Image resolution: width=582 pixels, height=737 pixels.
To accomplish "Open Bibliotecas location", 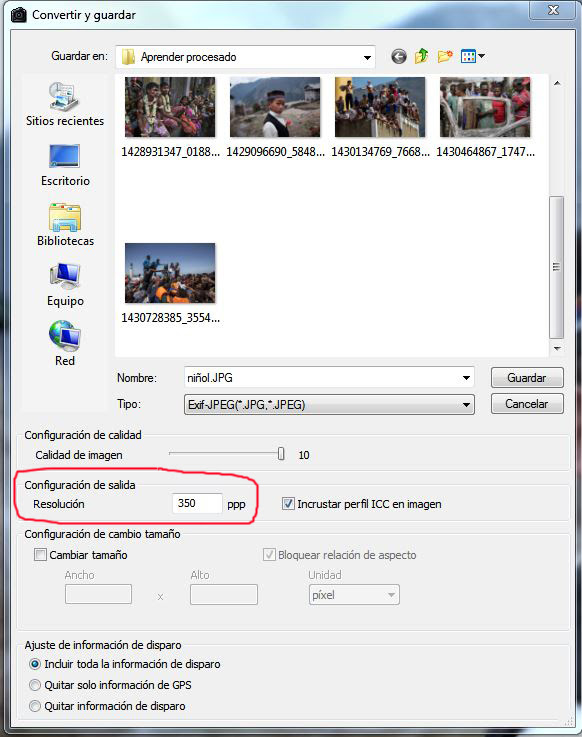I will [x=65, y=225].
